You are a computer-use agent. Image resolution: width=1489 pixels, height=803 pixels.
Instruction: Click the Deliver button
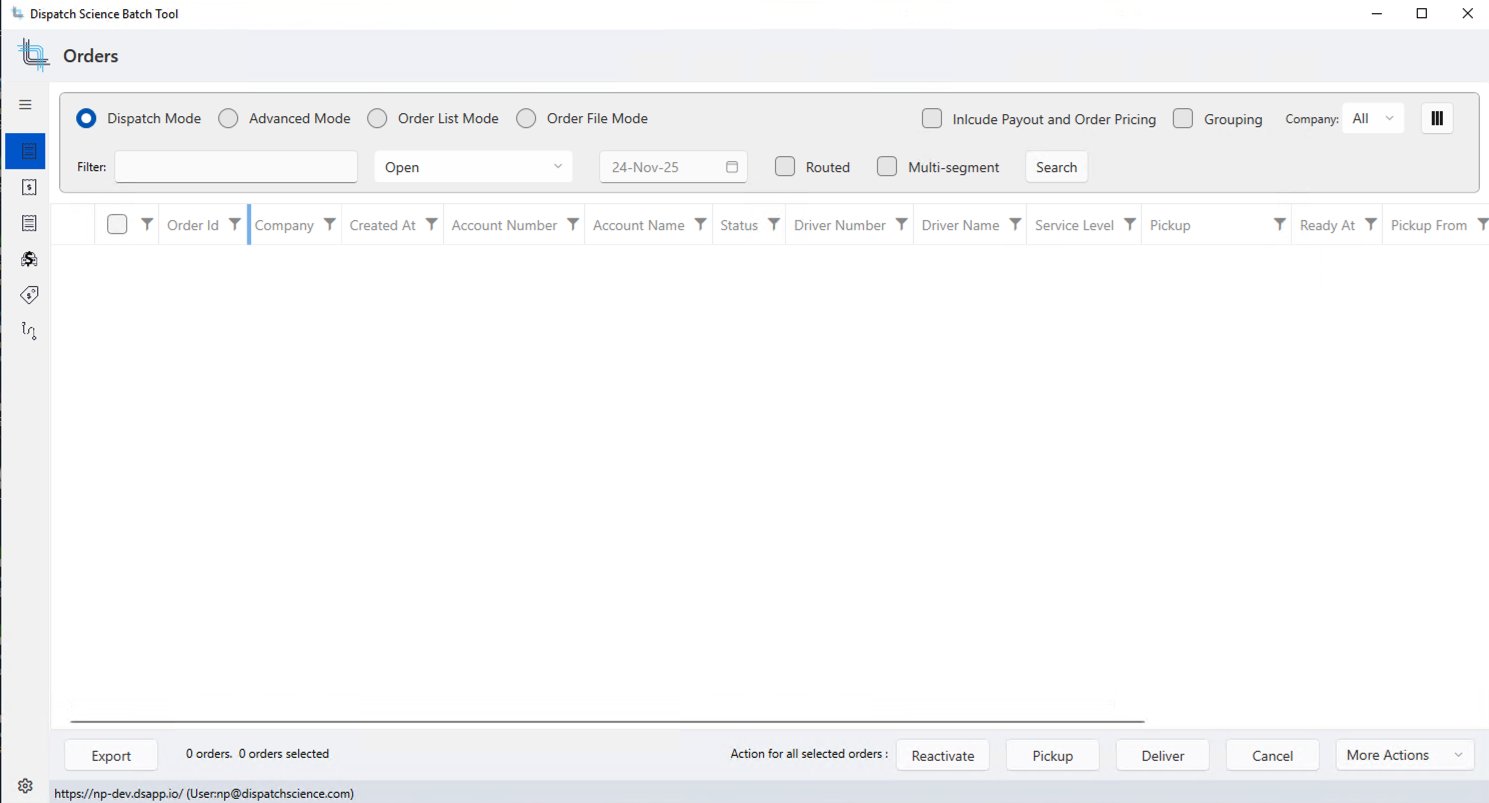(x=1163, y=756)
